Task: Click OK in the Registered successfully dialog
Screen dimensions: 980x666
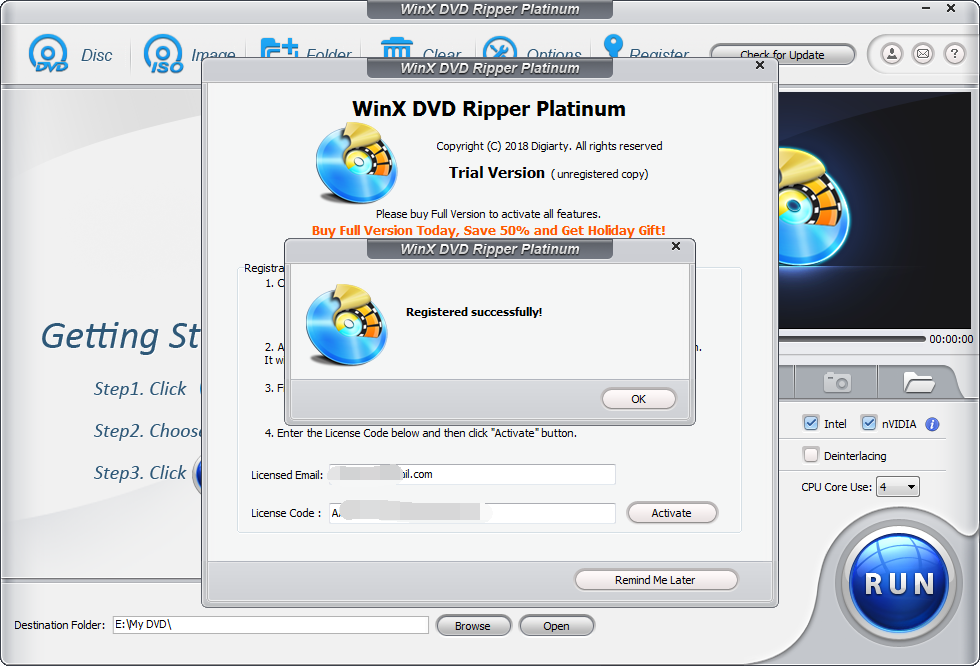Action: point(638,399)
